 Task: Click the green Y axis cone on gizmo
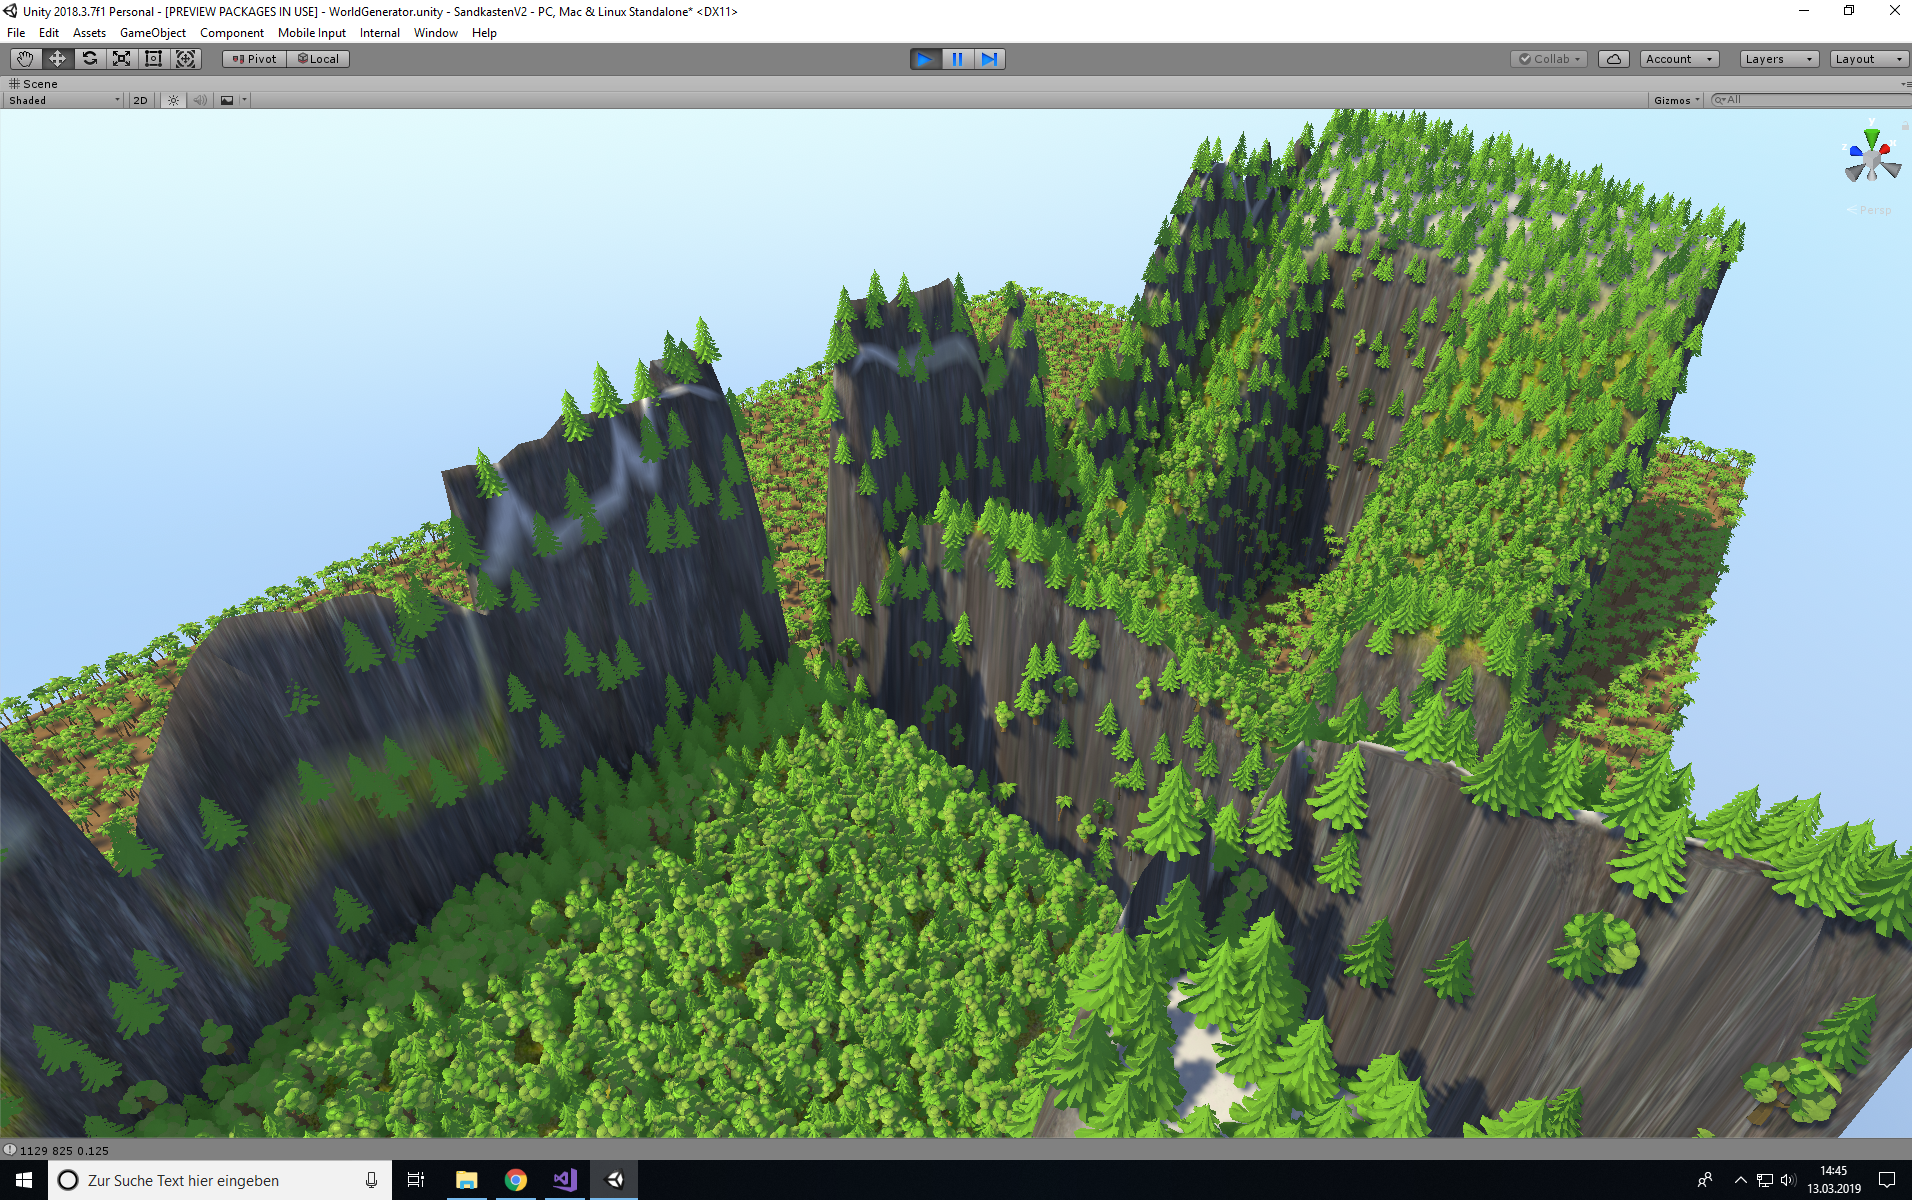[x=1871, y=137]
